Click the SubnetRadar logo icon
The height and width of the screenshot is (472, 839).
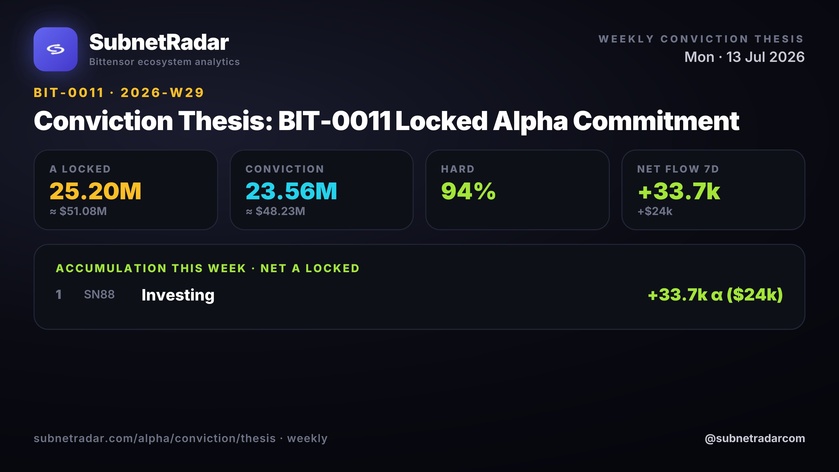[56, 49]
